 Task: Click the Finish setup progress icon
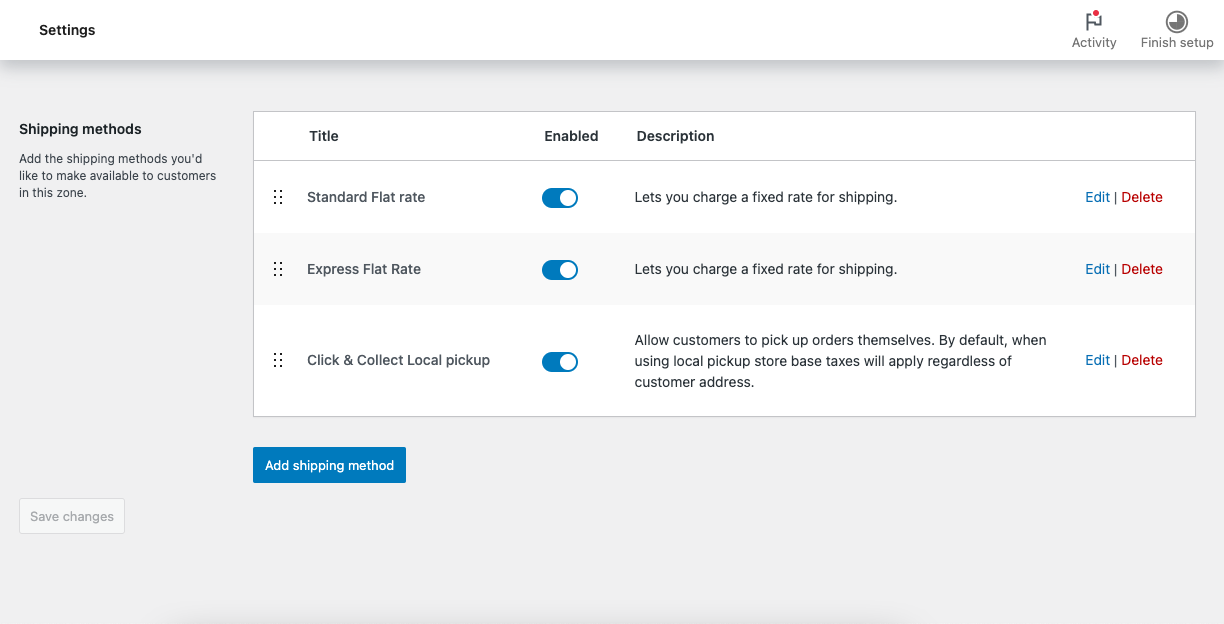click(x=1176, y=21)
